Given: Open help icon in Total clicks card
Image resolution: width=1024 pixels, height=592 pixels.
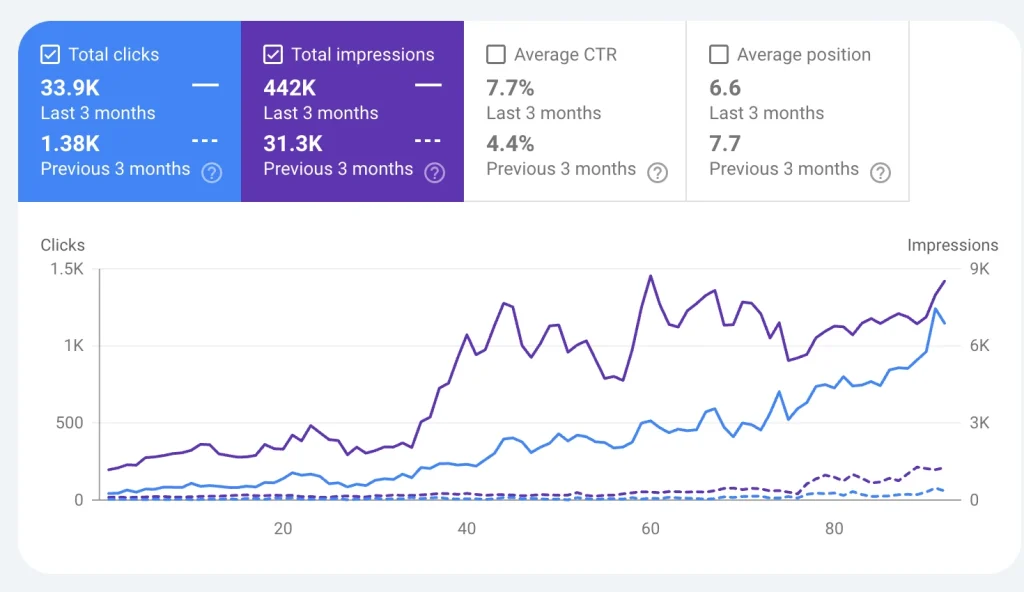Looking at the screenshot, I should pos(212,172).
